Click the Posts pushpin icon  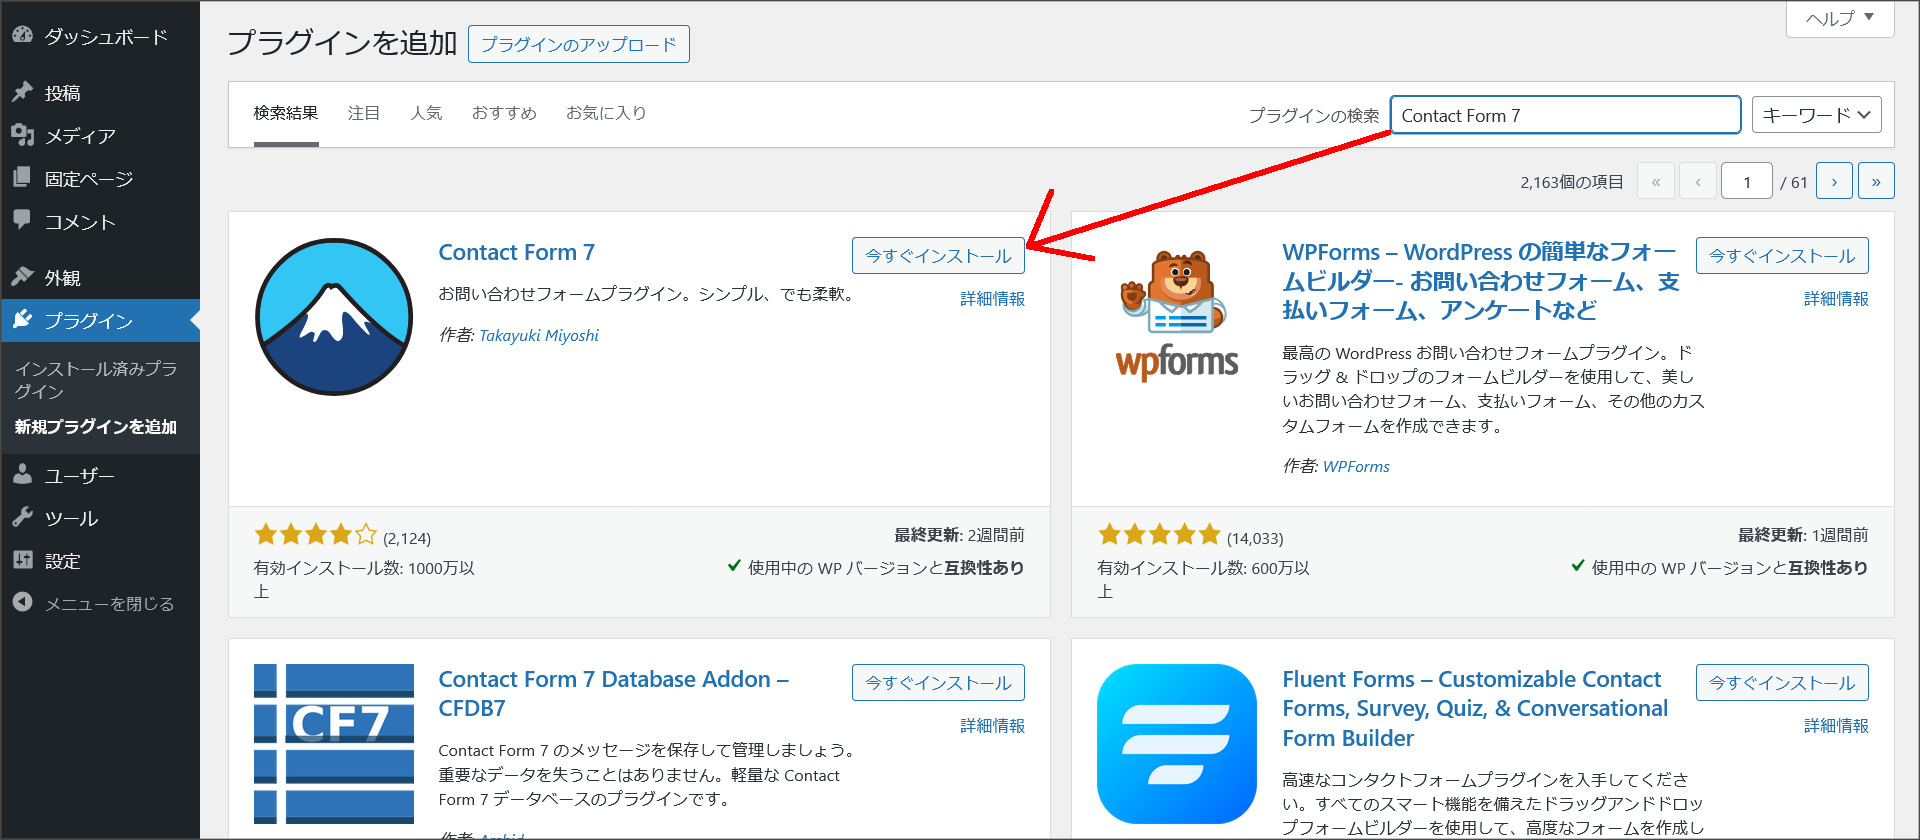coord(22,92)
